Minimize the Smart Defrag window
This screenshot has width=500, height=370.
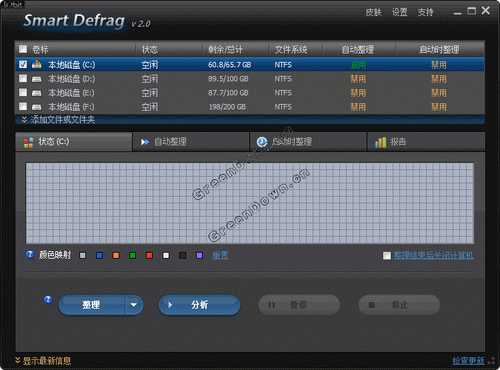pyautogui.click(x=458, y=13)
